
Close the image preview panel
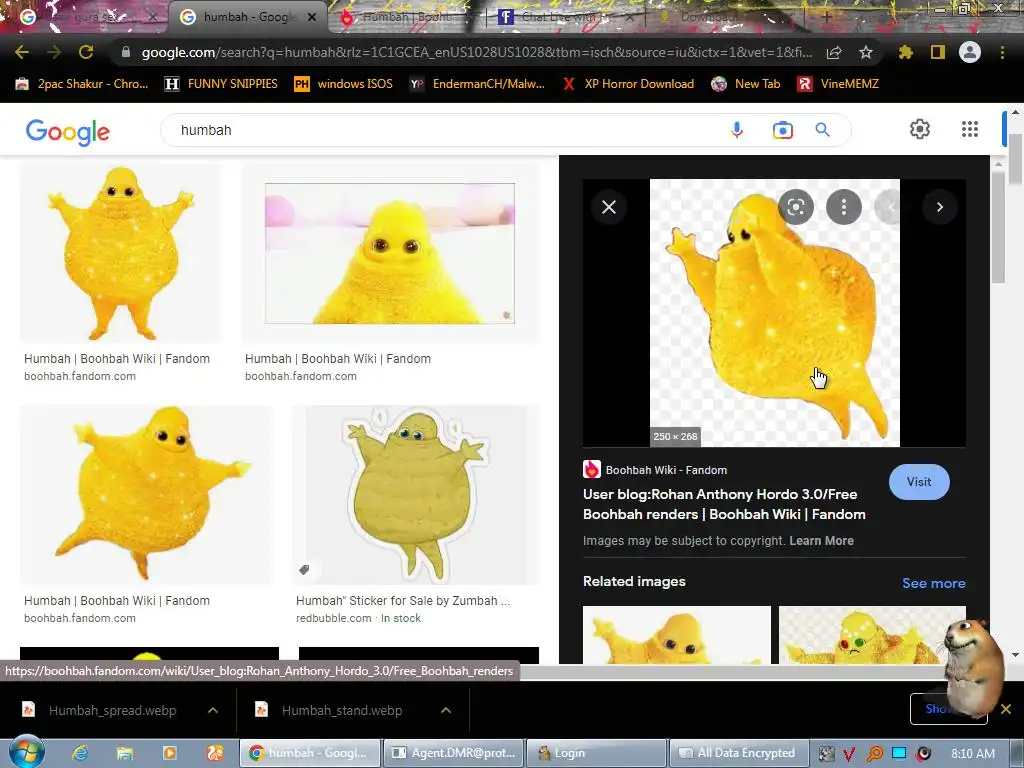(x=609, y=207)
